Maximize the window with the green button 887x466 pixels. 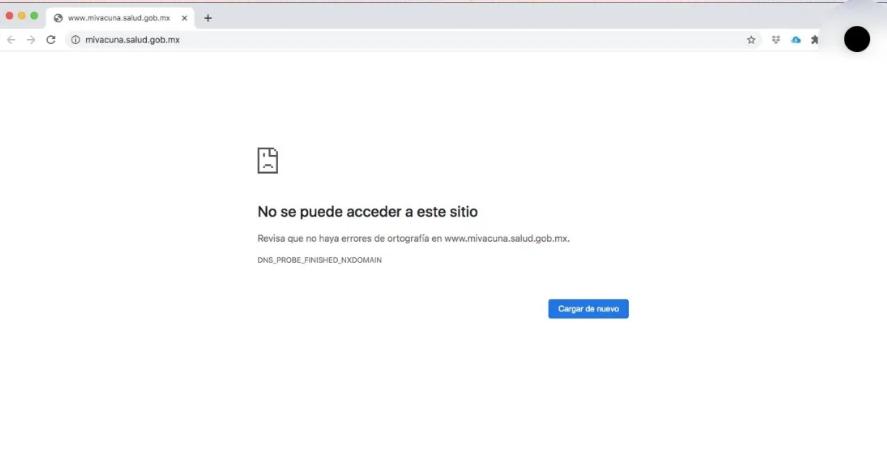(34, 16)
